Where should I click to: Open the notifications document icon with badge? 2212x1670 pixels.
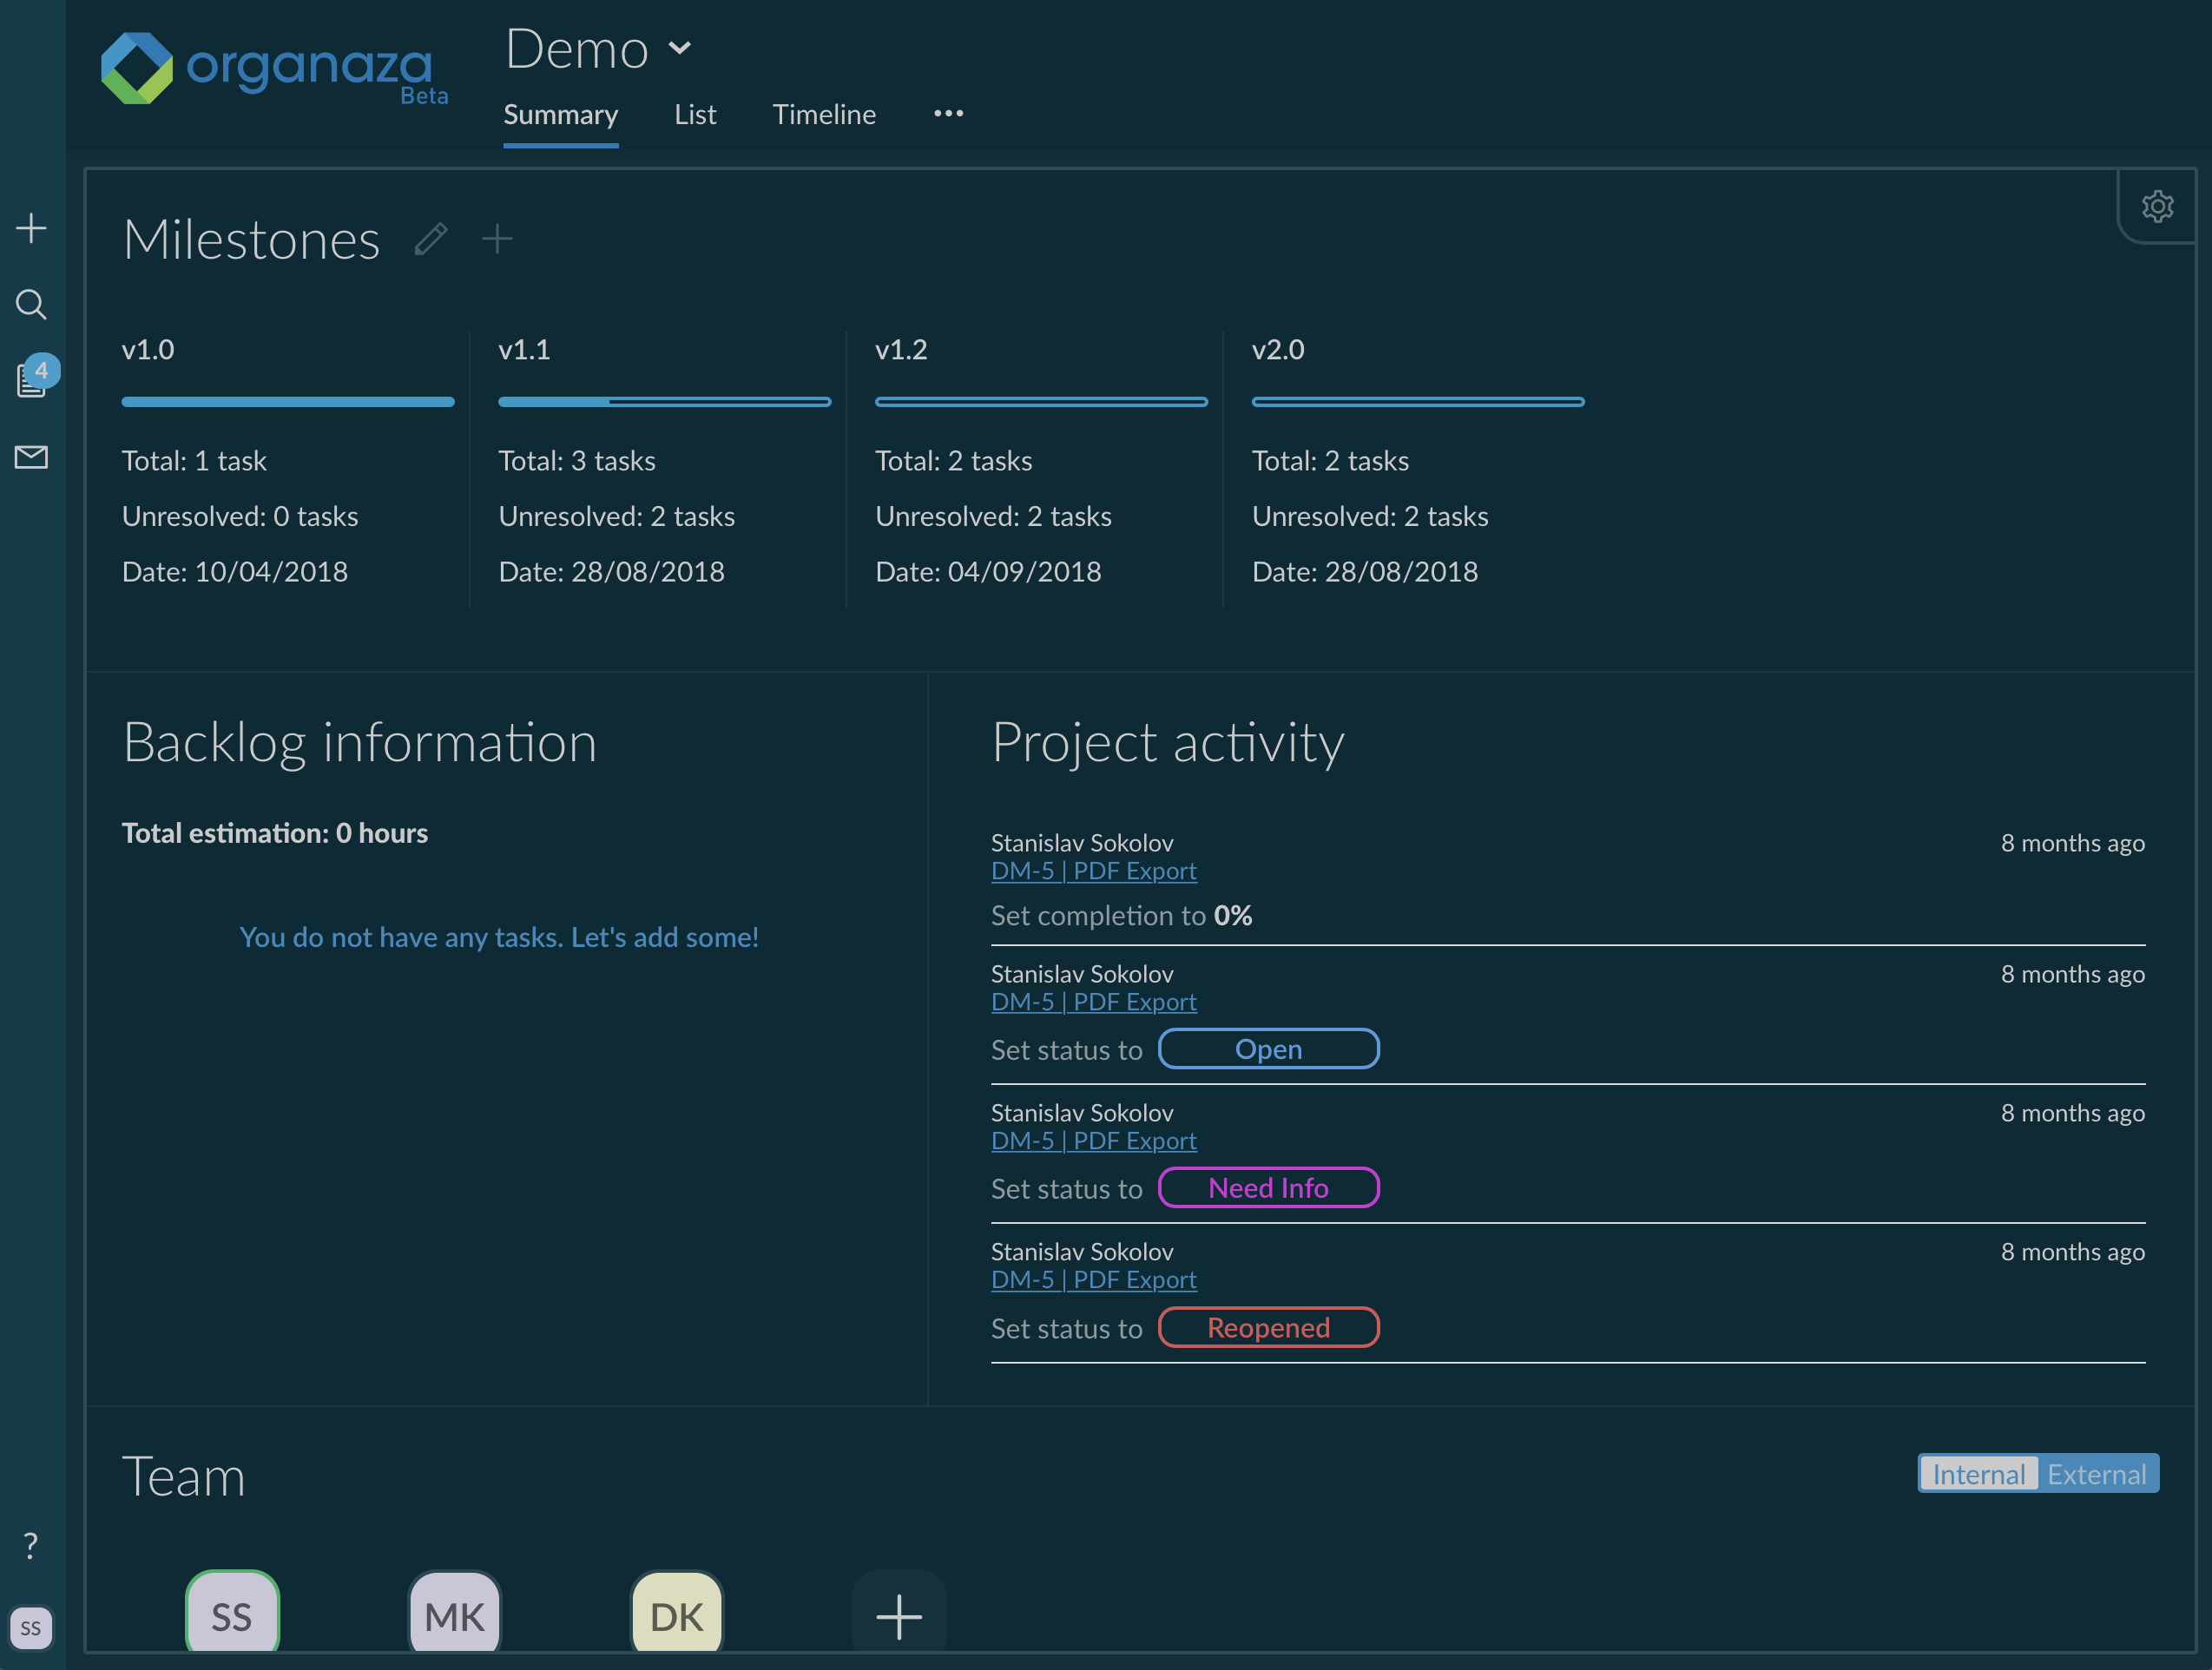[x=31, y=380]
